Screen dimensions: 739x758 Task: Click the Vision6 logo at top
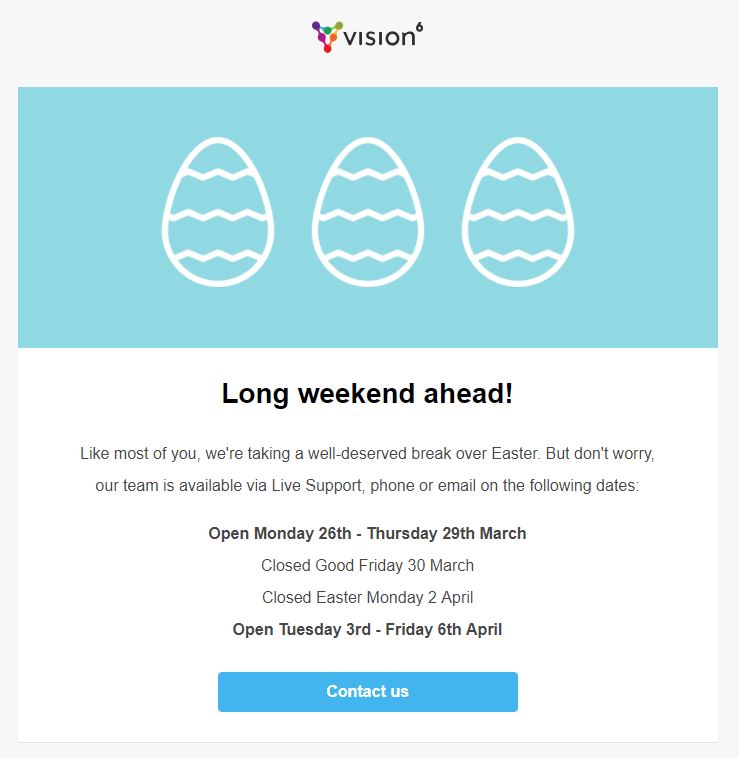pyautogui.click(x=367, y=37)
